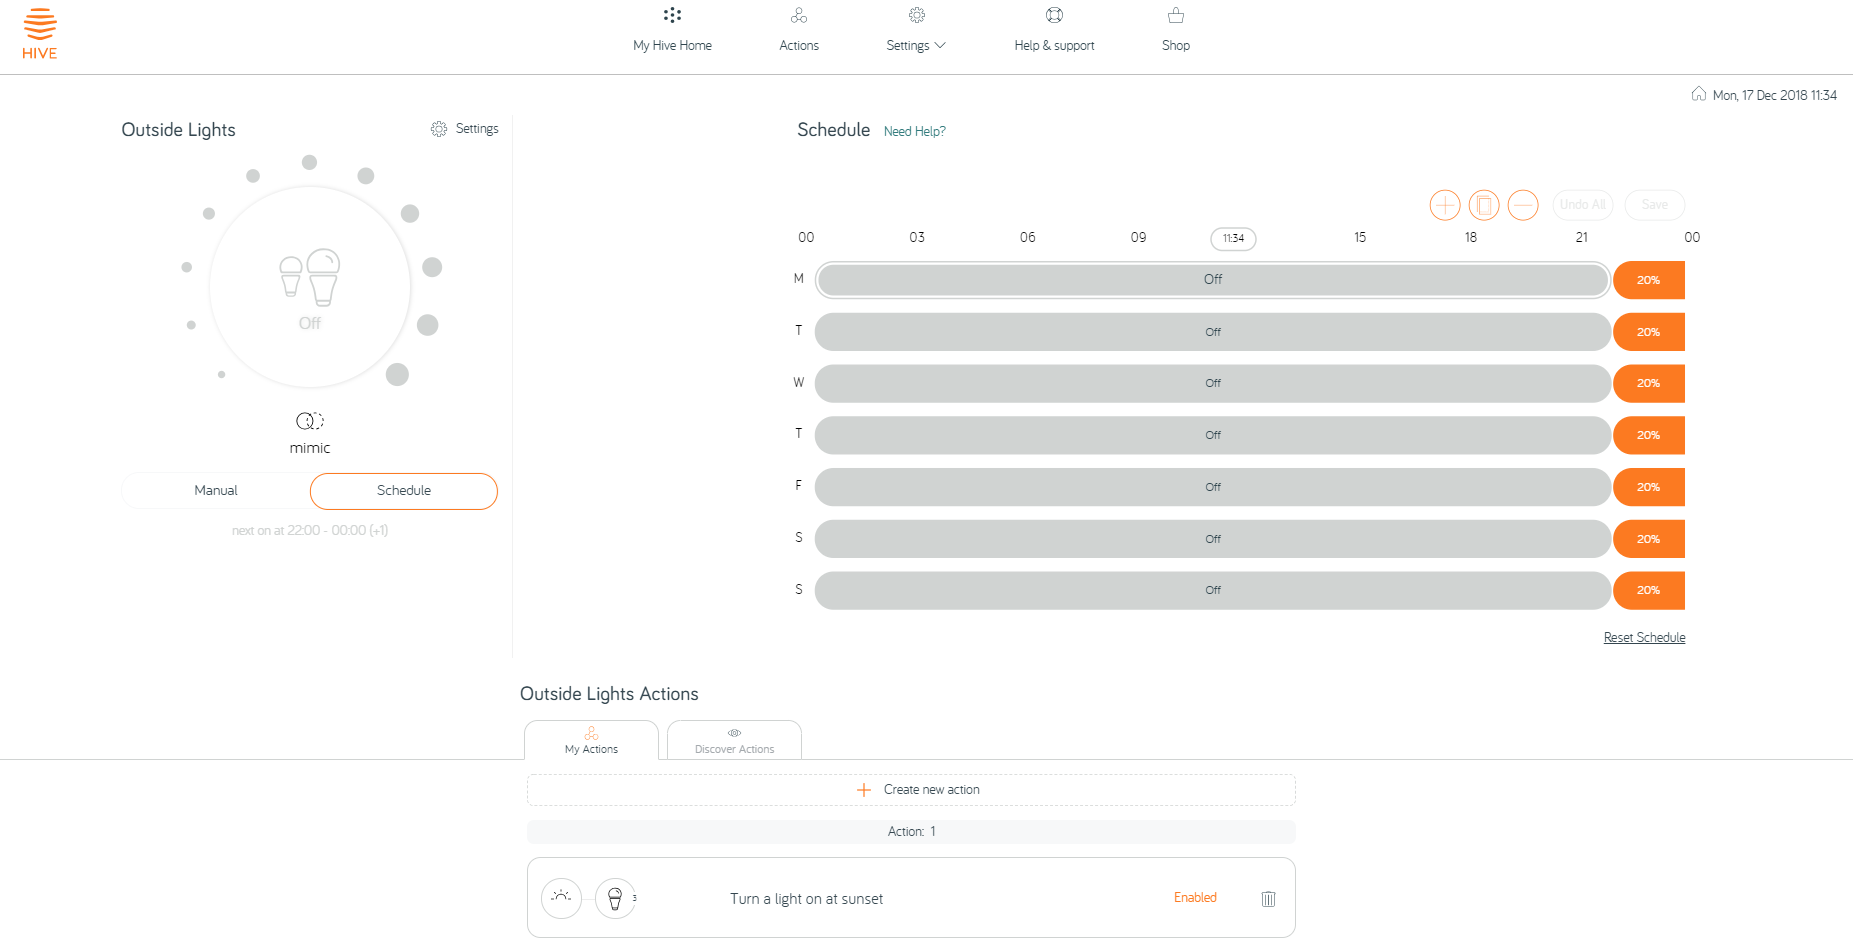Select the largest brightness dot on the dial

click(x=397, y=374)
